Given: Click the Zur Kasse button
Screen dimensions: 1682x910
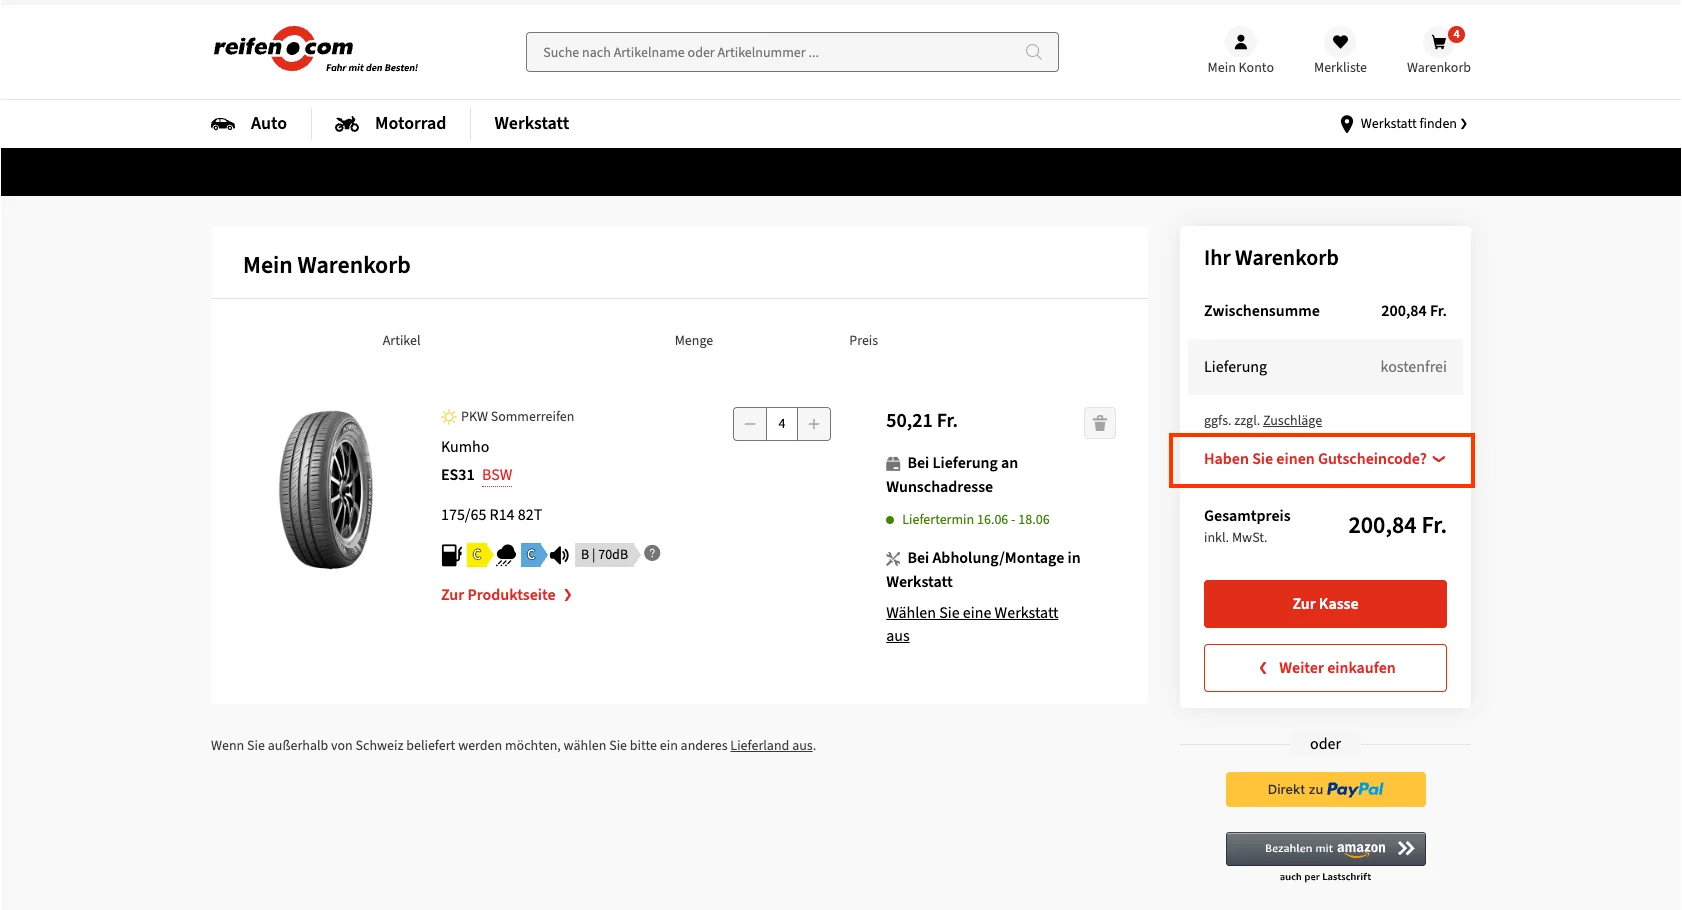Looking at the screenshot, I should tap(1325, 604).
